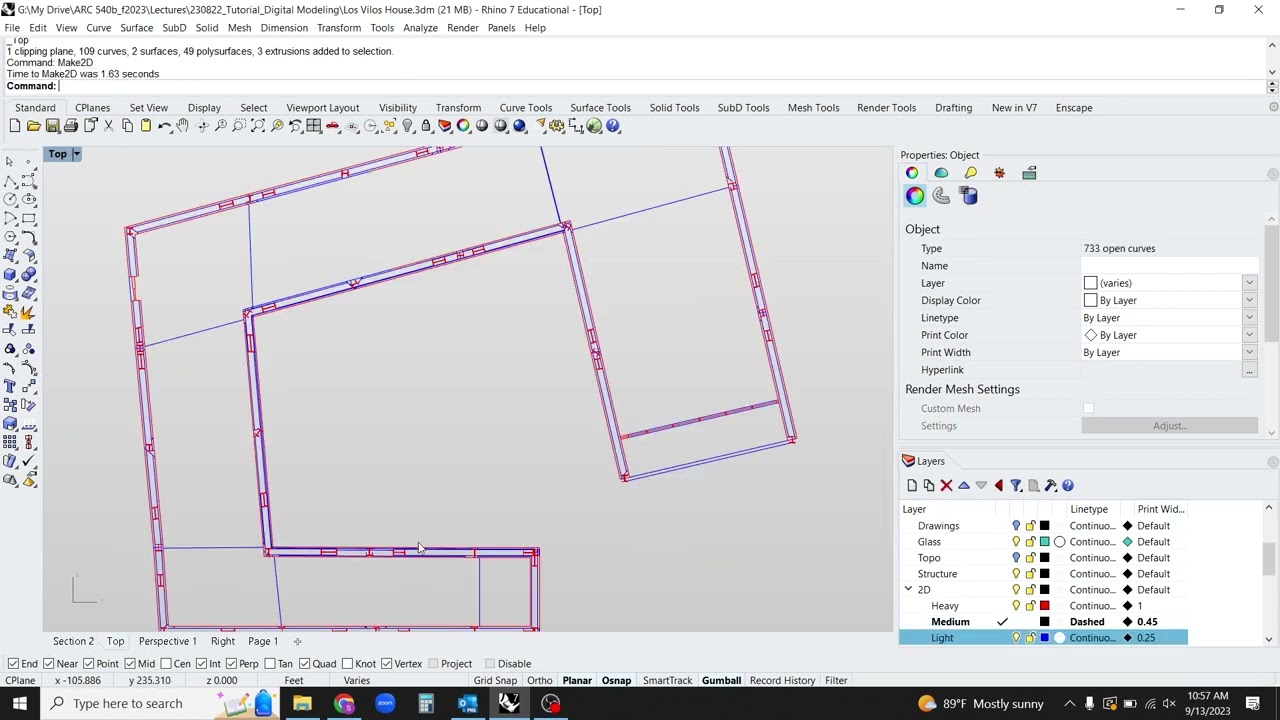The image size is (1280, 720).
Task: Switch to Perspective 1 viewport tab
Action: [168, 642]
